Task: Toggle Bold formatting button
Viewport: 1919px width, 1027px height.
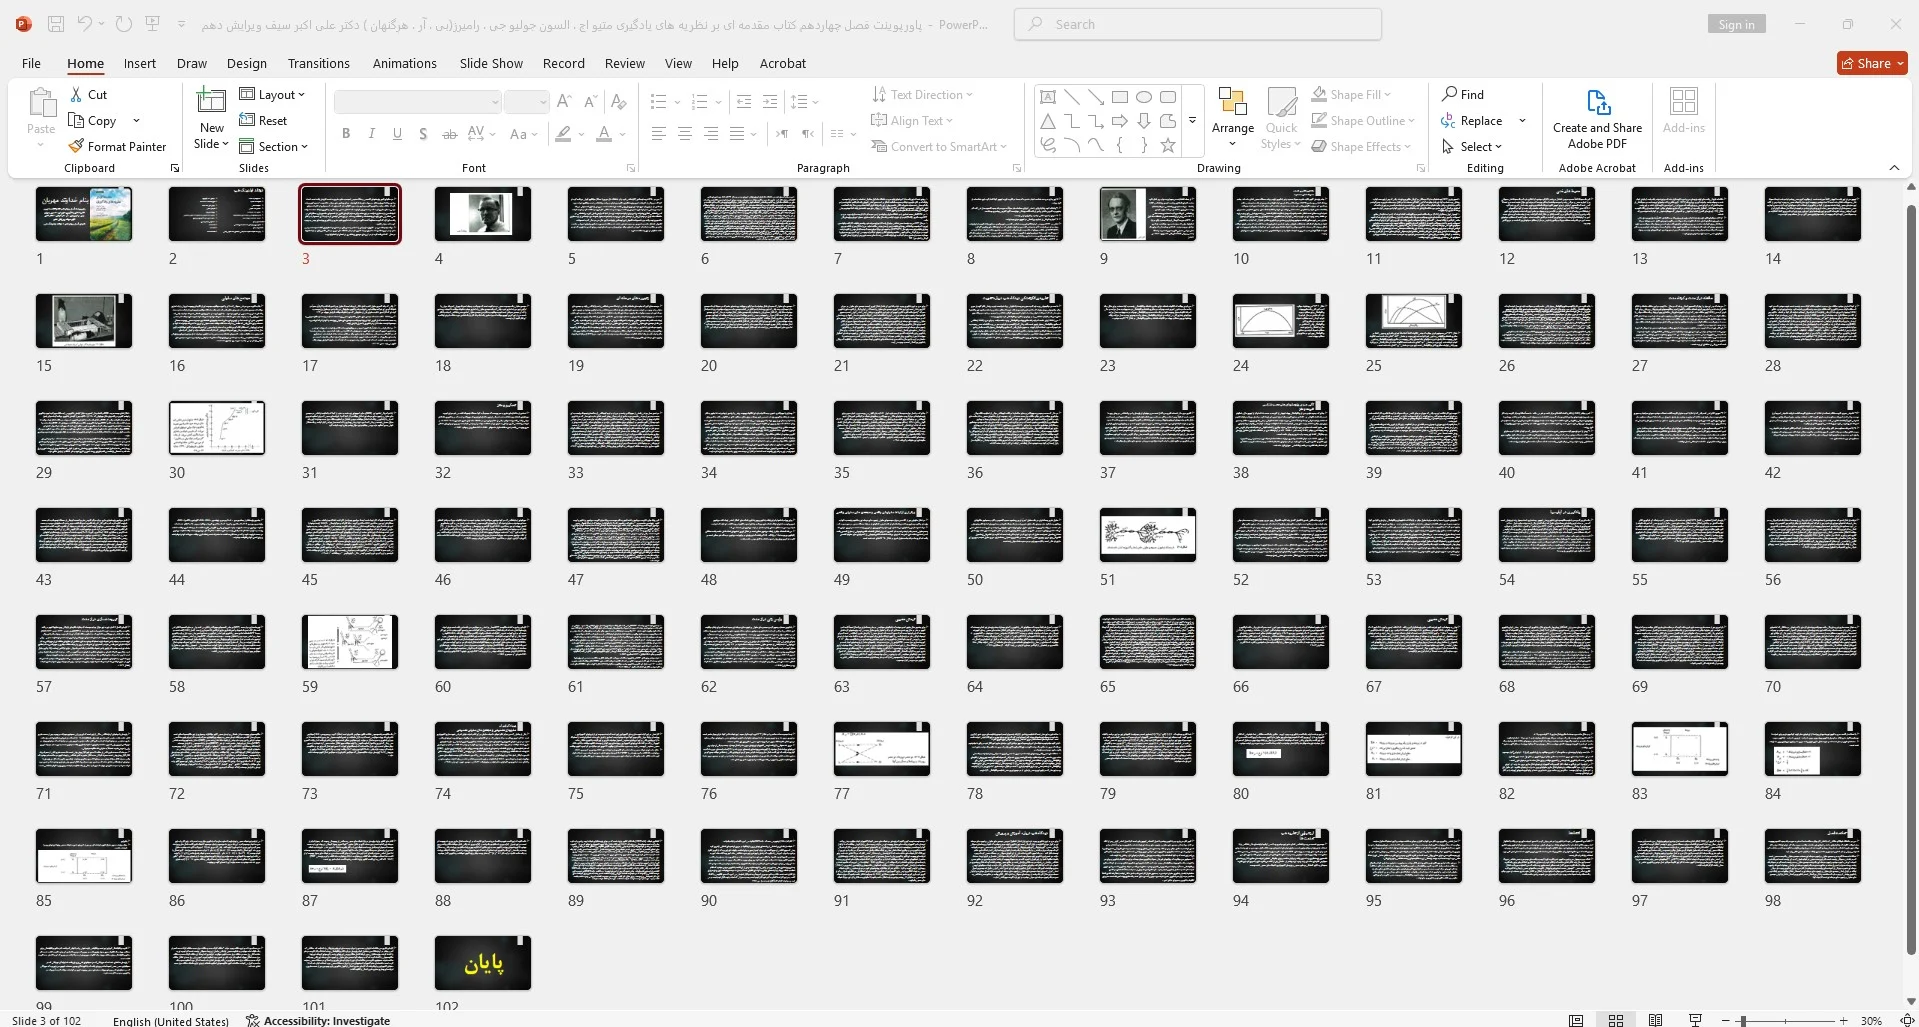Action: pyautogui.click(x=346, y=133)
